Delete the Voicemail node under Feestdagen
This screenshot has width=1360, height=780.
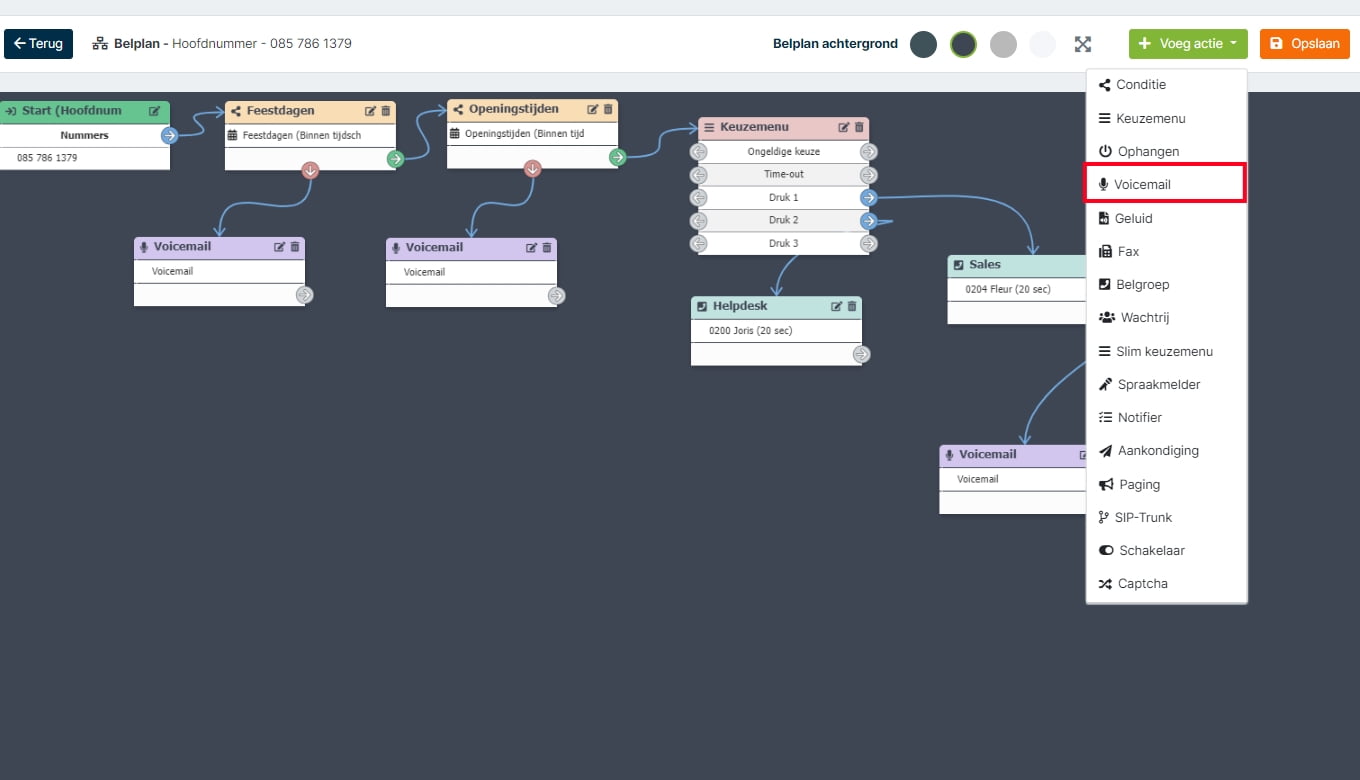[x=295, y=247]
